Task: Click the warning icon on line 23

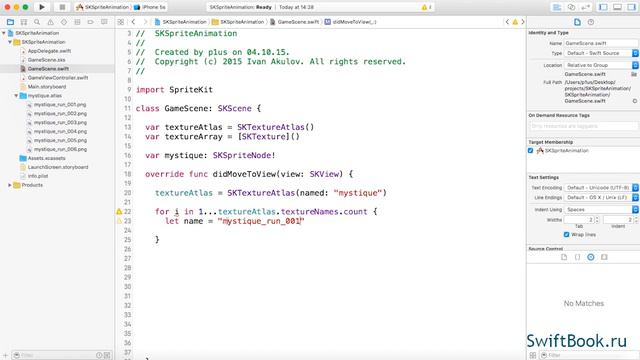Action: [119, 221]
